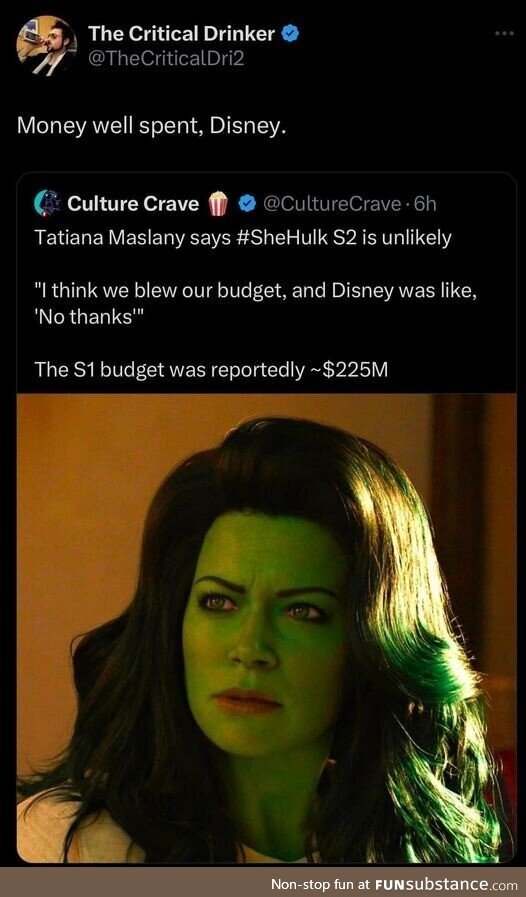Click the "No thanks" line in quoted tweet
This screenshot has height=897, width=526.
[86, 318]
